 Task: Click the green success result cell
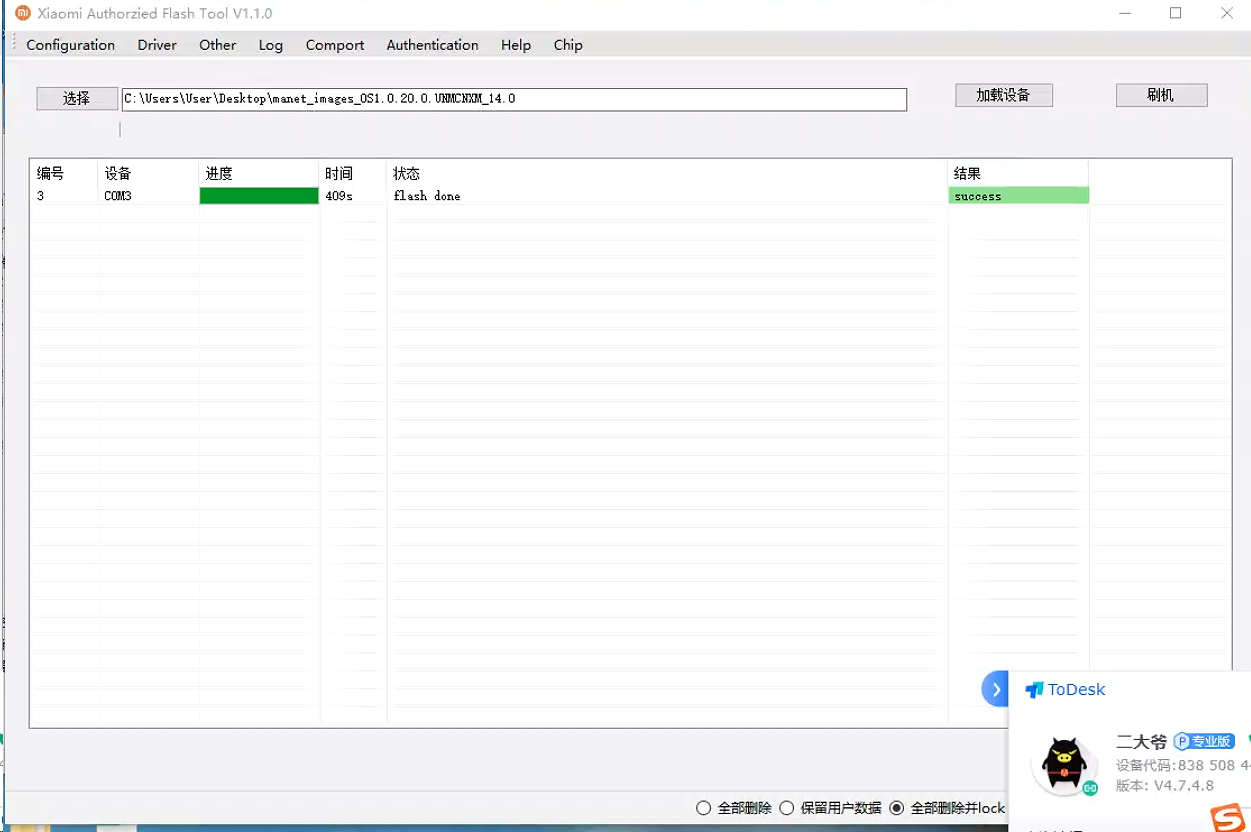pyautogui.click(x=1018, y=196)
